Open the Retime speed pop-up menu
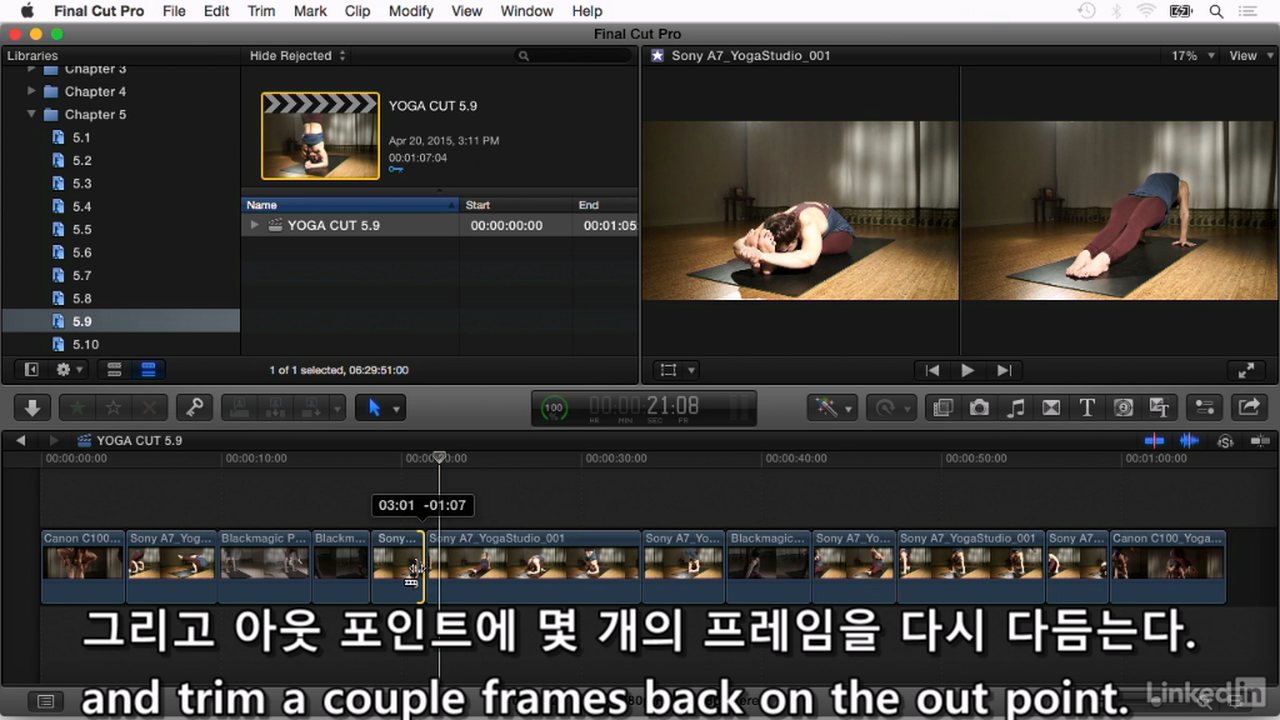This screenshot has width=1280, height=720. [x=890, y=407]
